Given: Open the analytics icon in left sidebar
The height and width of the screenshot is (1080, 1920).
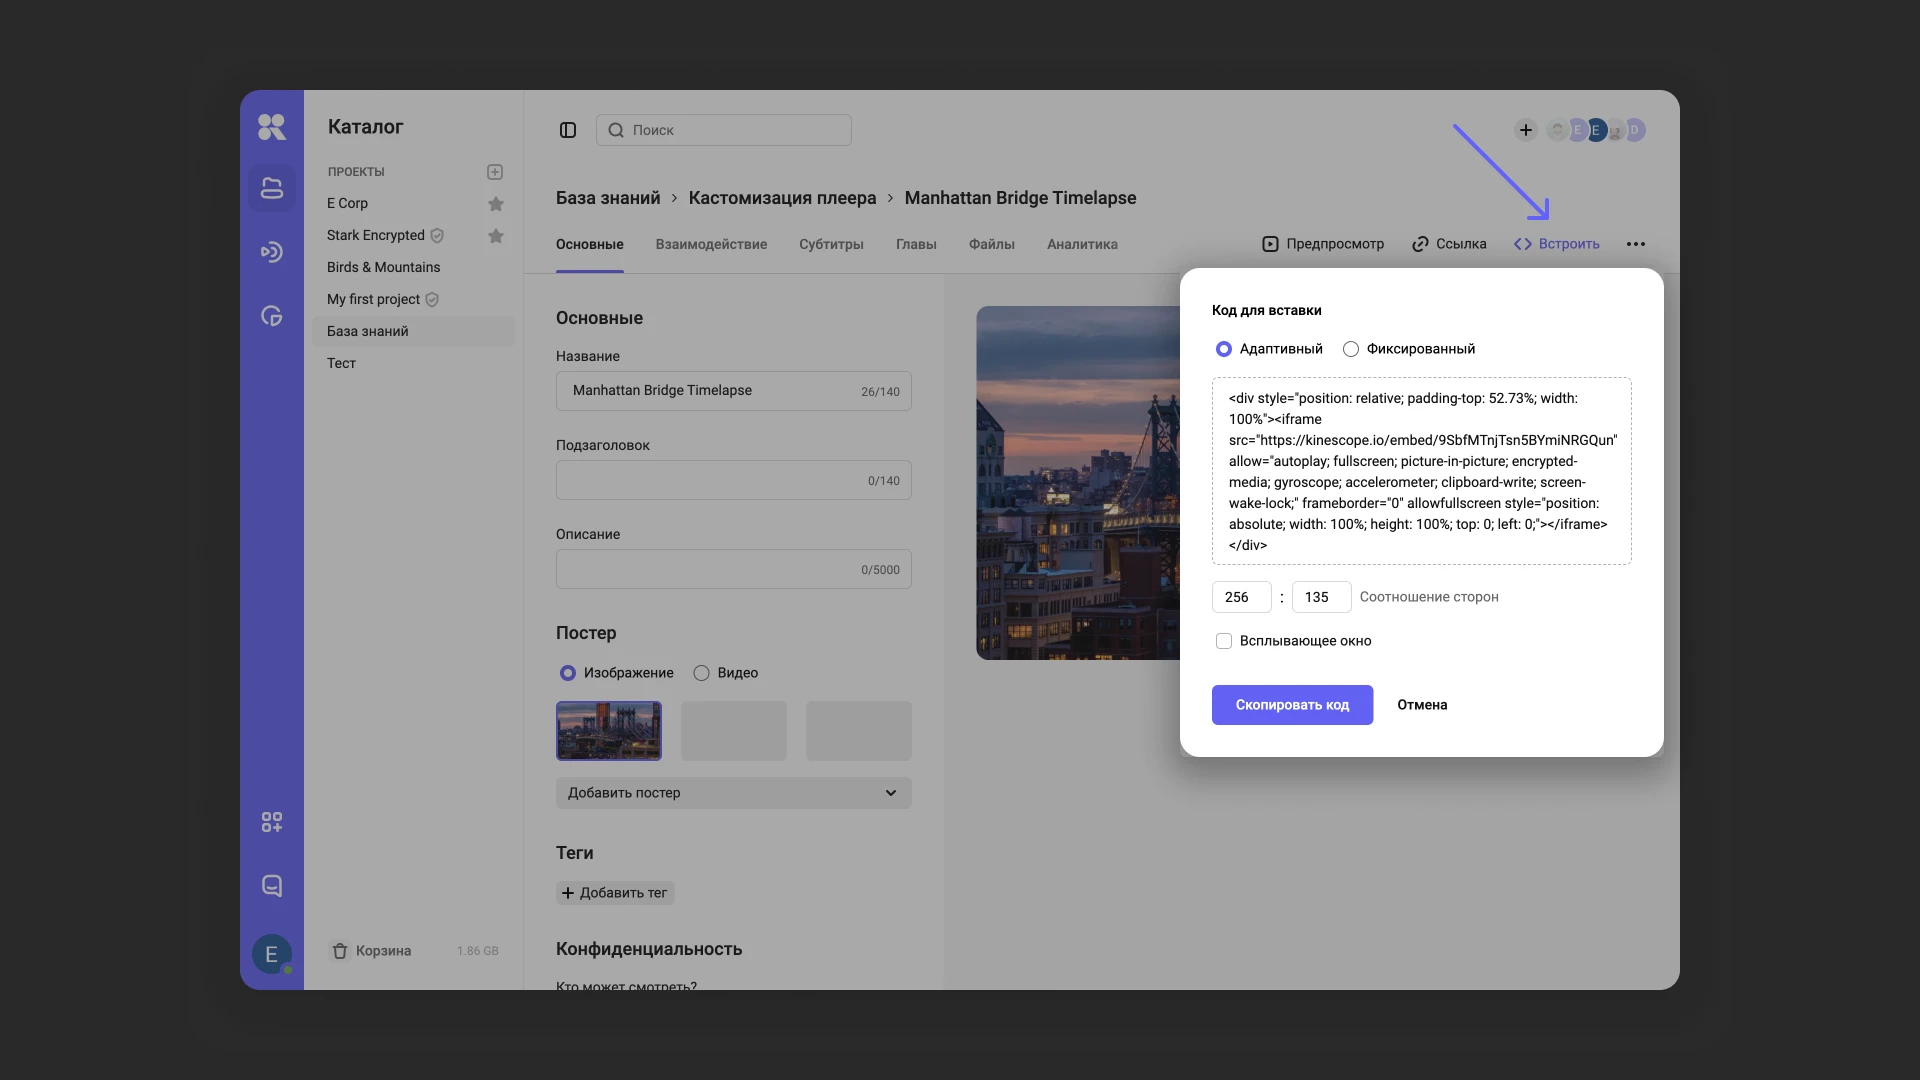Looking at the screenshot, I should (x=271, y=316).
